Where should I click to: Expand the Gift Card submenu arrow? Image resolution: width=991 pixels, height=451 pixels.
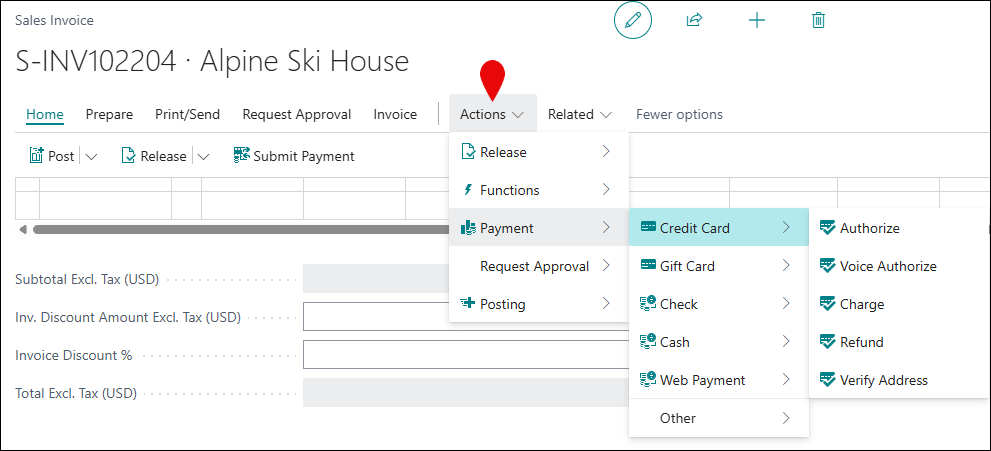click(x=786, y=265)
